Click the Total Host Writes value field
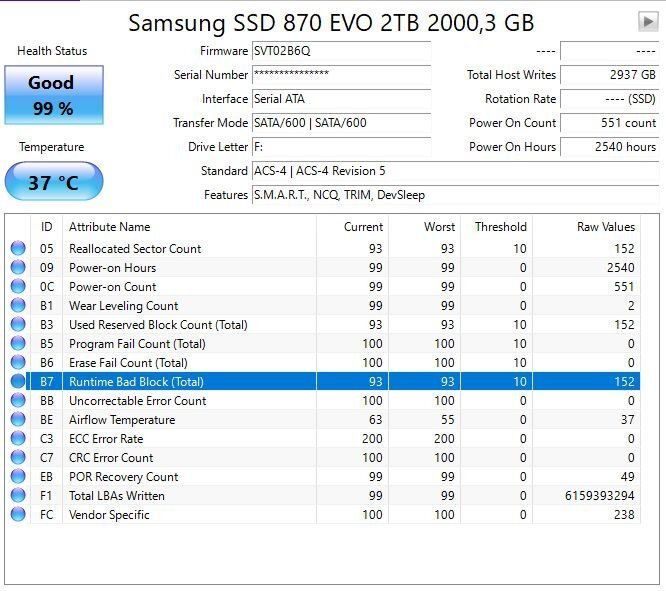Screen dimensions: 666x591 [x=610, y=75]
